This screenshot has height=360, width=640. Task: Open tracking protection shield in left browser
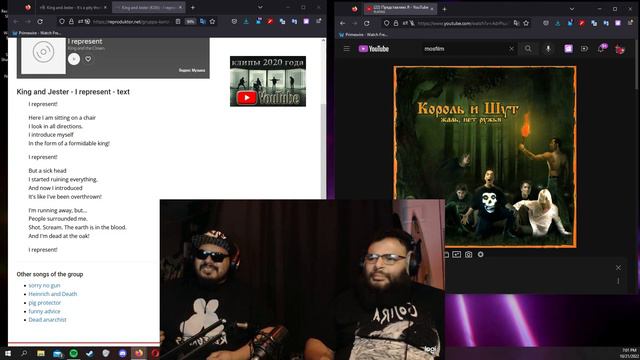tap(62, 21)
